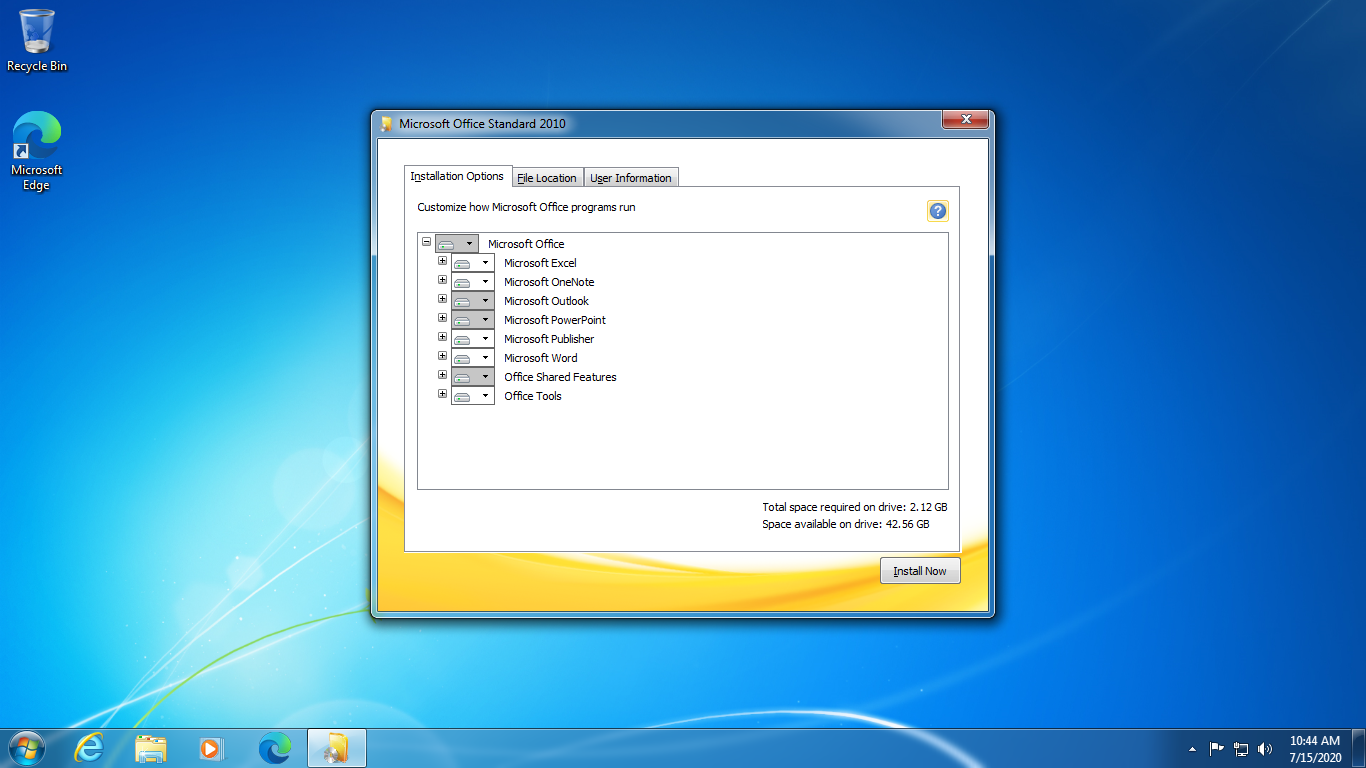Open install options dropdown for Microsoft Outlook
1366x768 pixels.
point(473,301)
